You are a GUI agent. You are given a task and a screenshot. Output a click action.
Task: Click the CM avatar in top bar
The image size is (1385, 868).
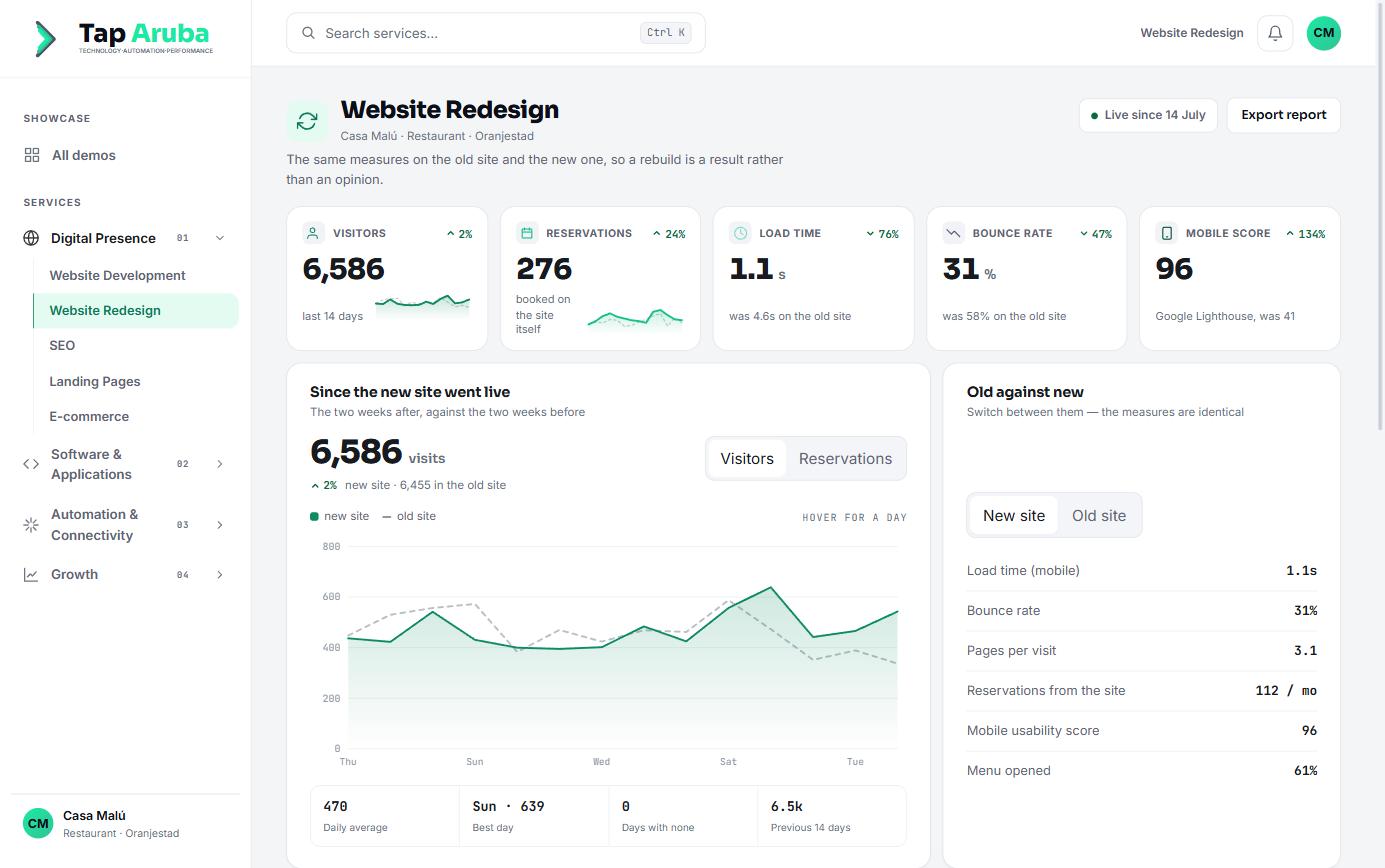[x=1323, y=33]
